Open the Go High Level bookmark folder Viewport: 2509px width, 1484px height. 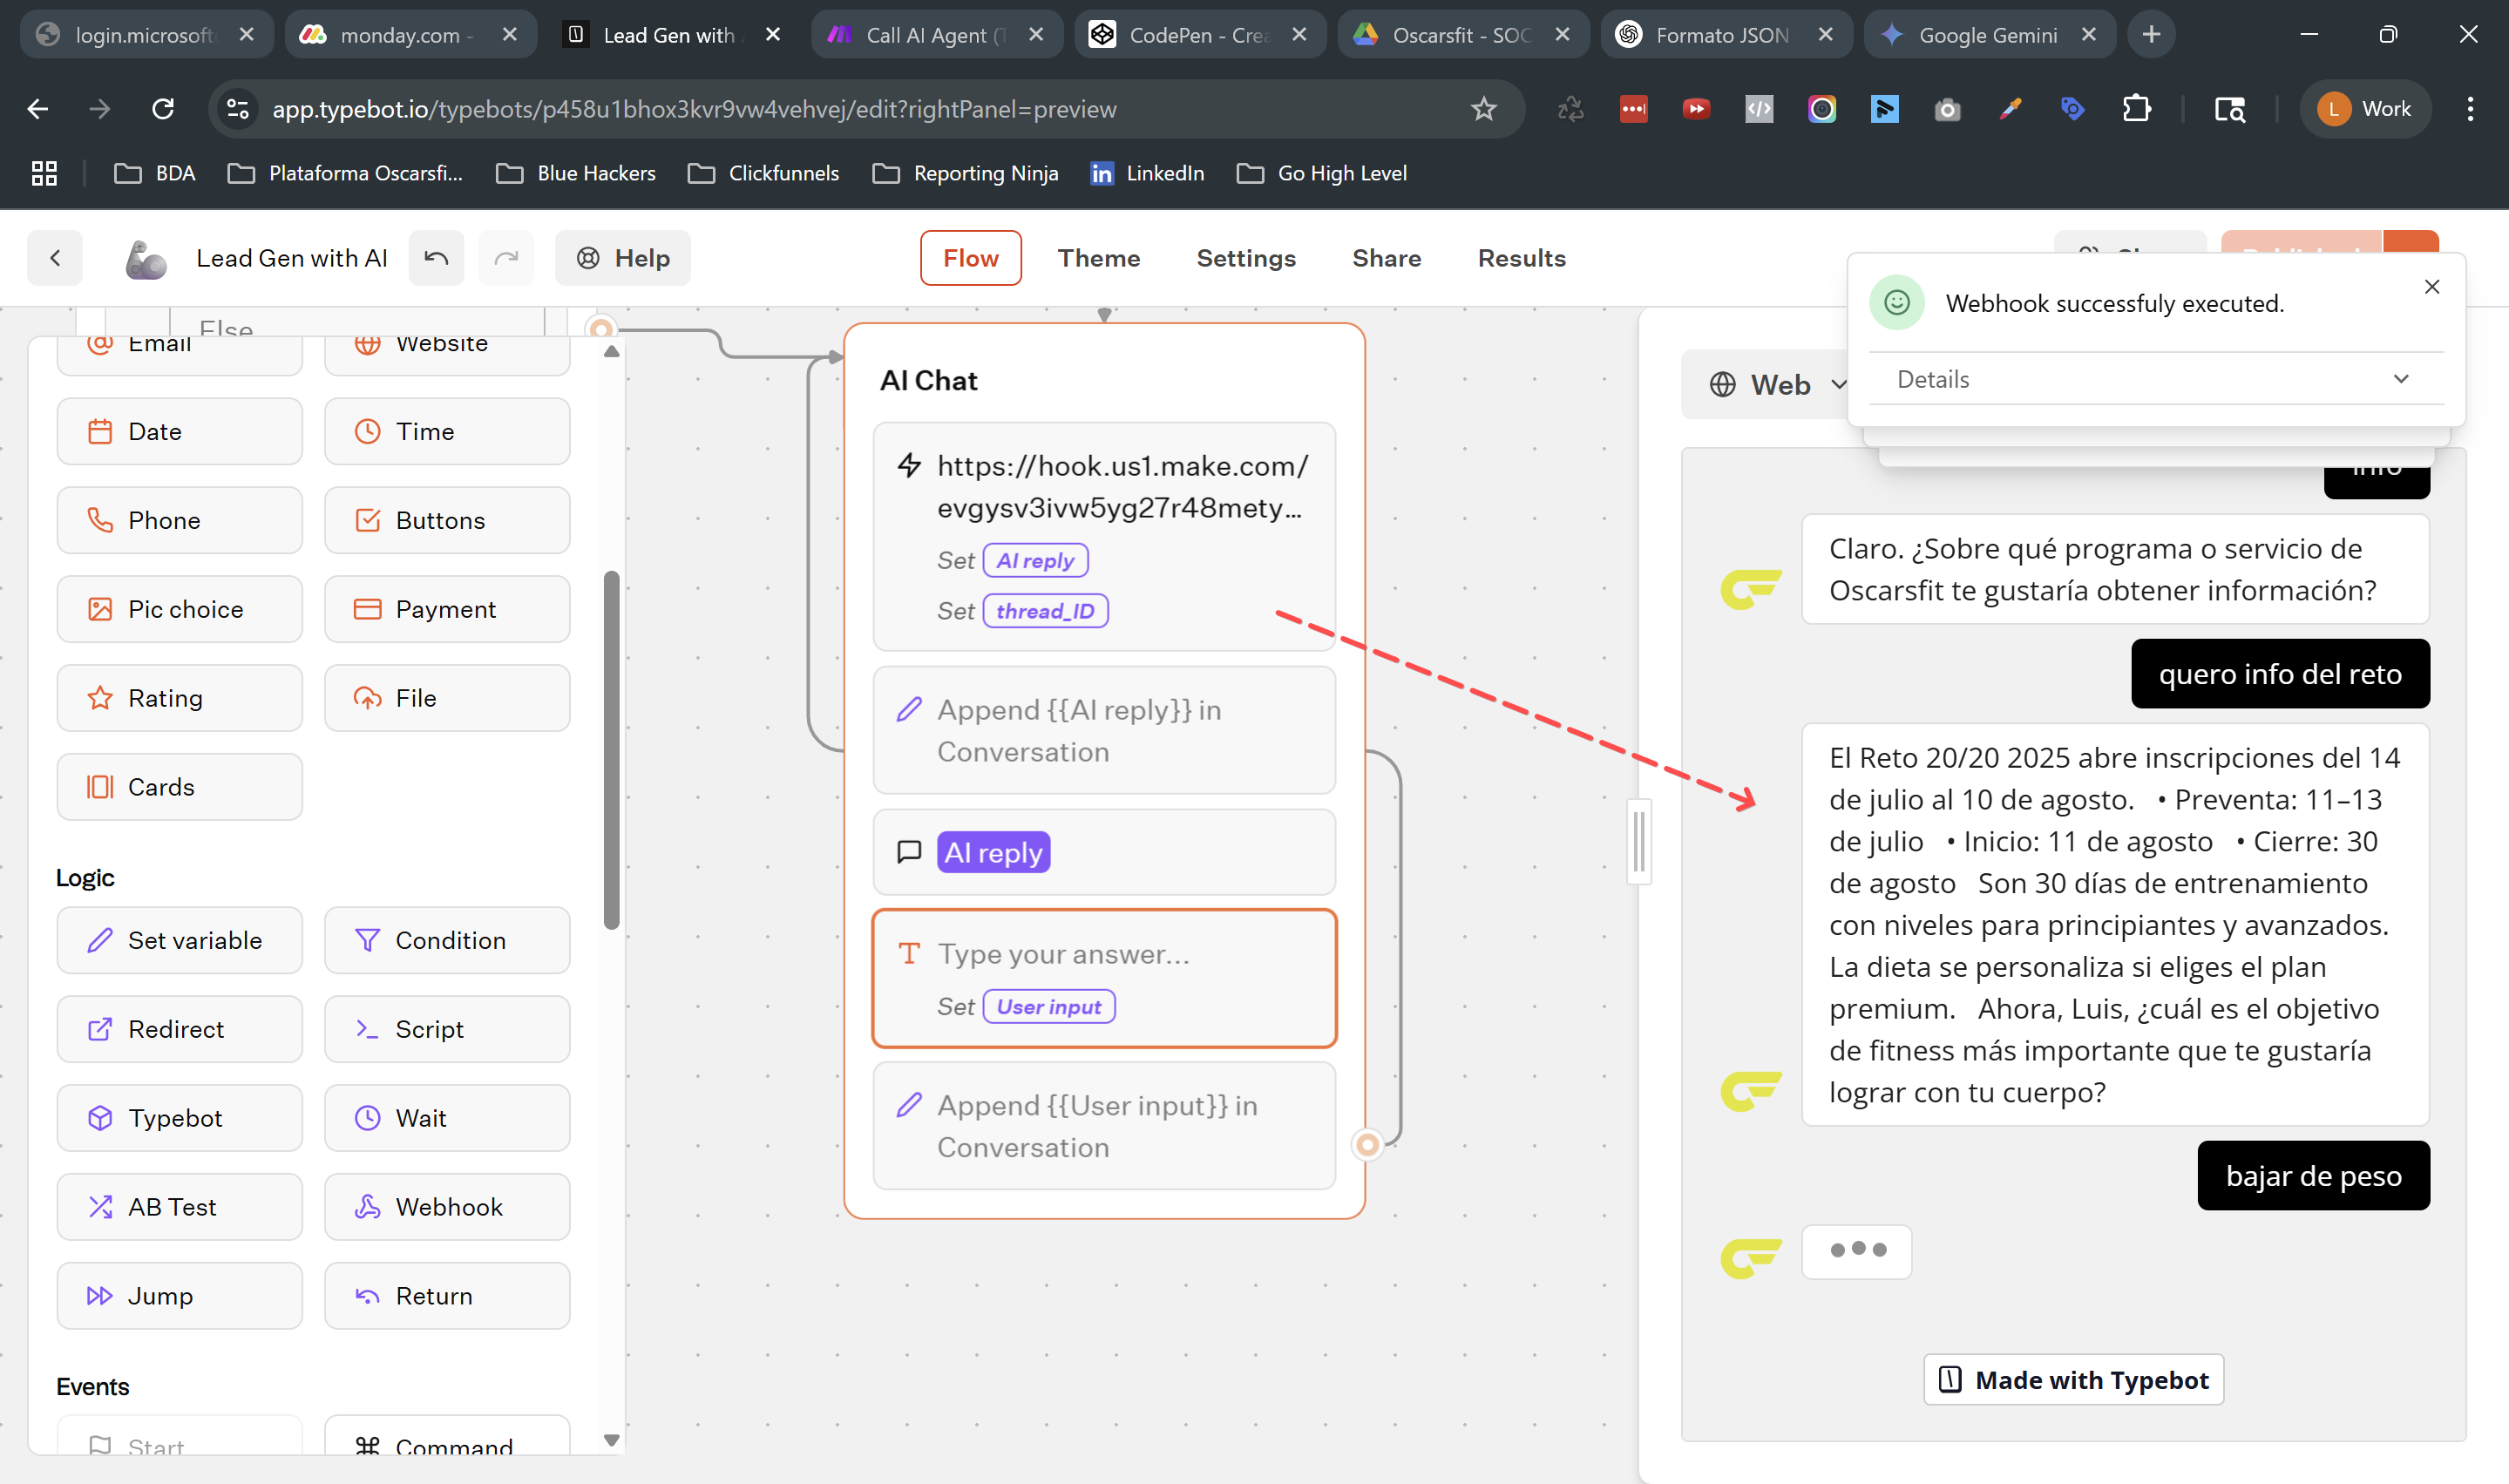(1322, 173)
